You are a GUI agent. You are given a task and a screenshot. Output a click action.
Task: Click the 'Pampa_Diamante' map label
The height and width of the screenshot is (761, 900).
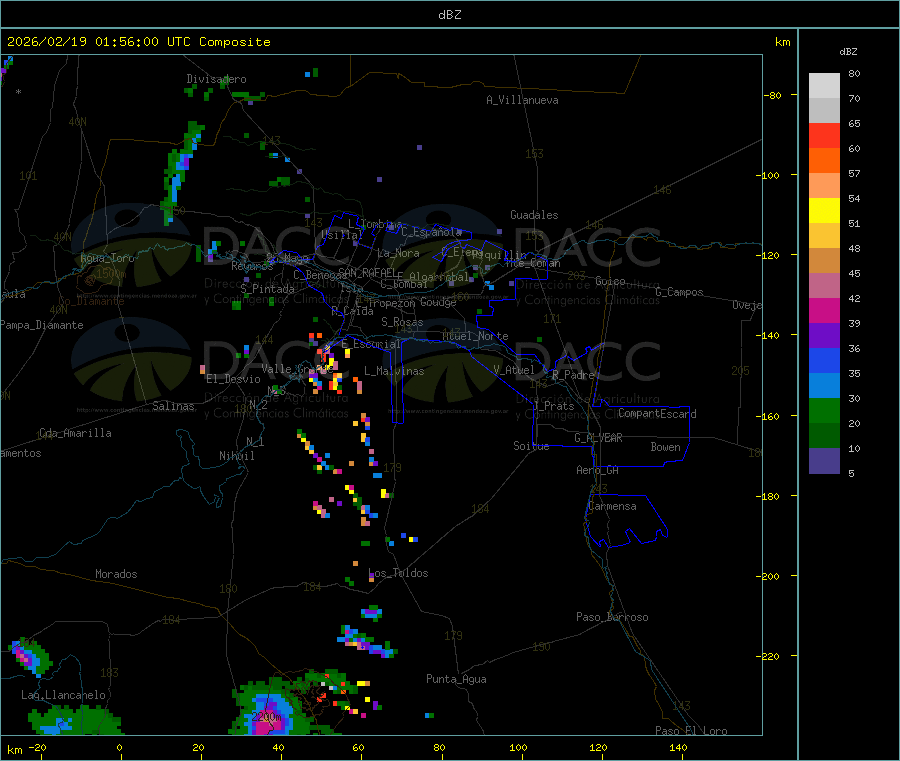pos(41,325)
